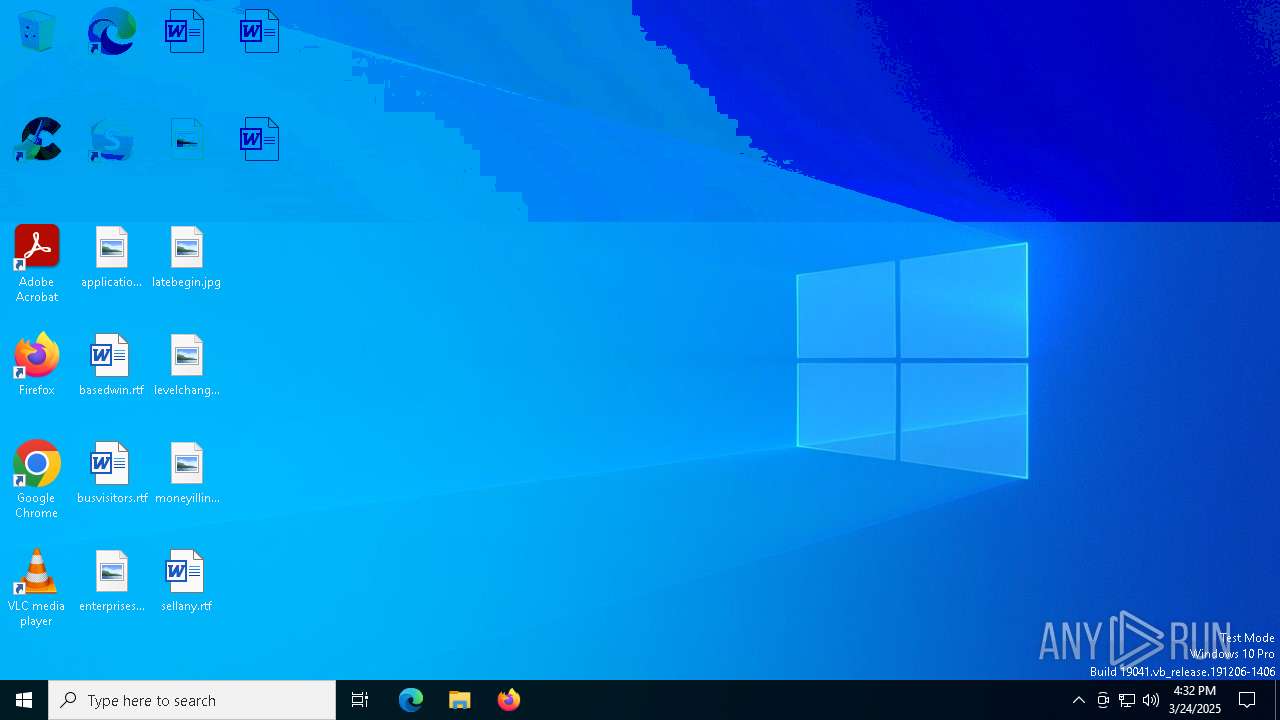
Task: Select the basedwin.rtf document
Action: [111, 365]
